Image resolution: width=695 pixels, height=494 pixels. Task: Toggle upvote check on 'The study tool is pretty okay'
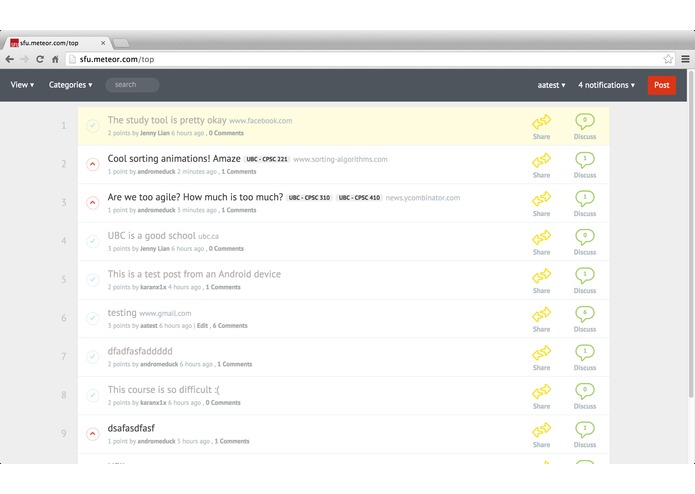[x=93, y=126]
